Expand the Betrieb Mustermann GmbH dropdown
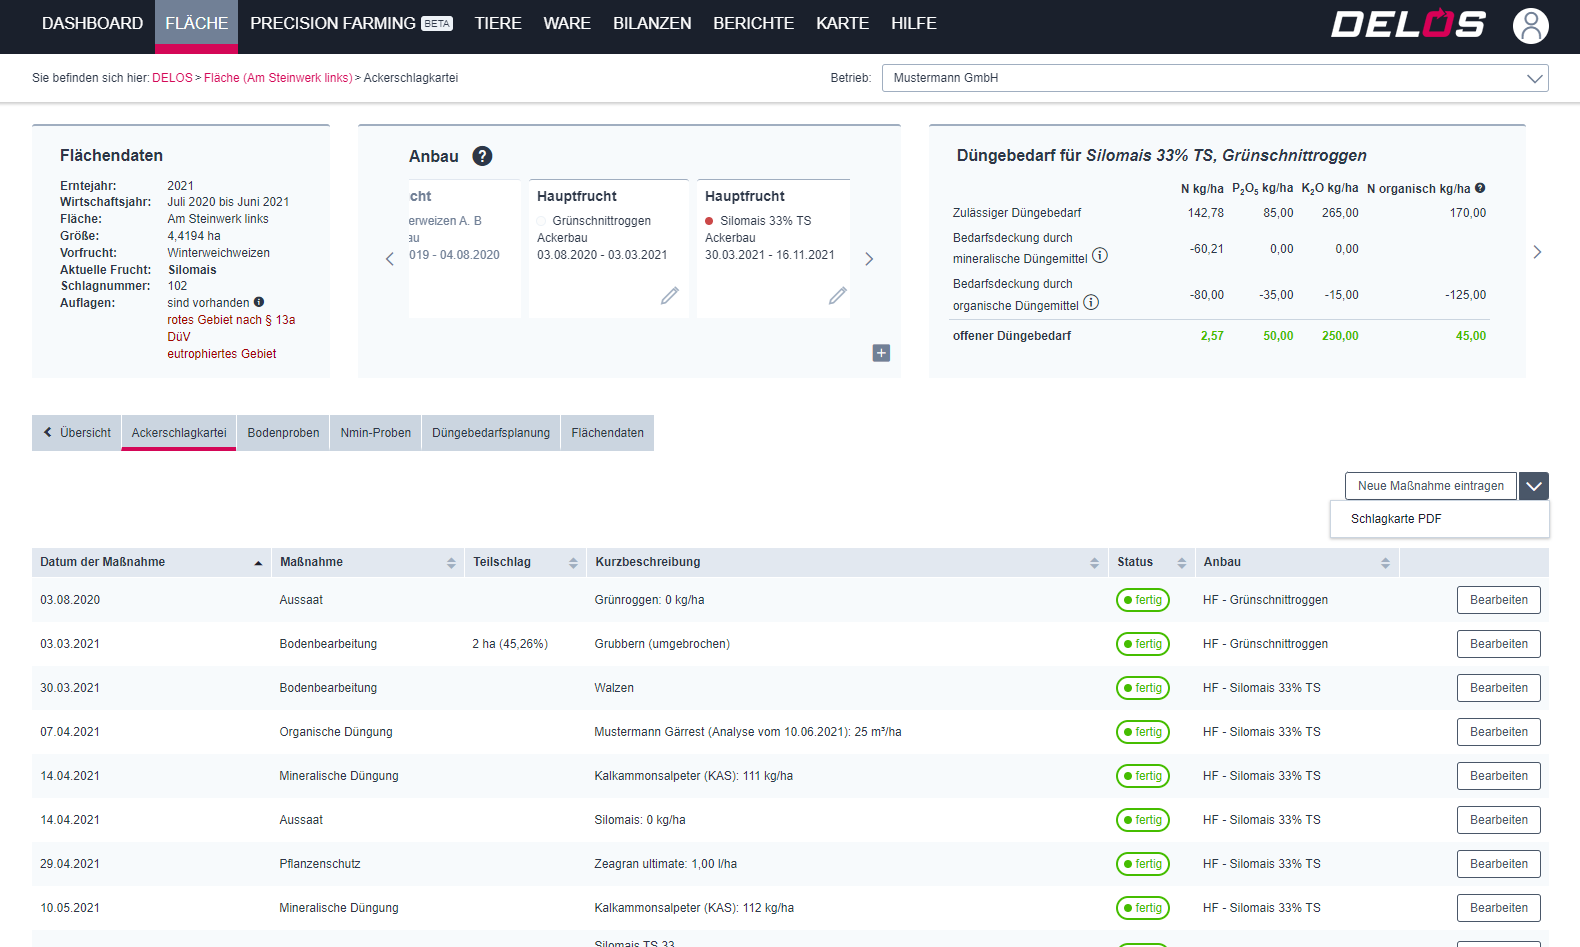This screenshot has width=1580, height=947. tap(1215, 78)
